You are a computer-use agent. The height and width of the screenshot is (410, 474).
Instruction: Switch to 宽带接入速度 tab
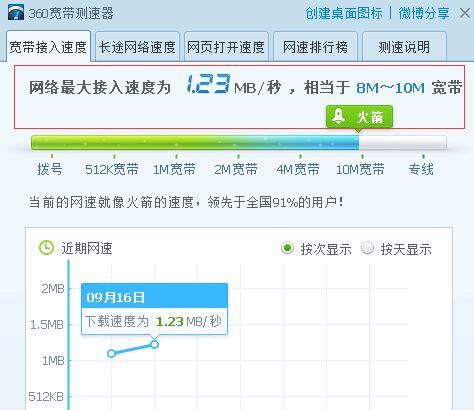[48, 46]
